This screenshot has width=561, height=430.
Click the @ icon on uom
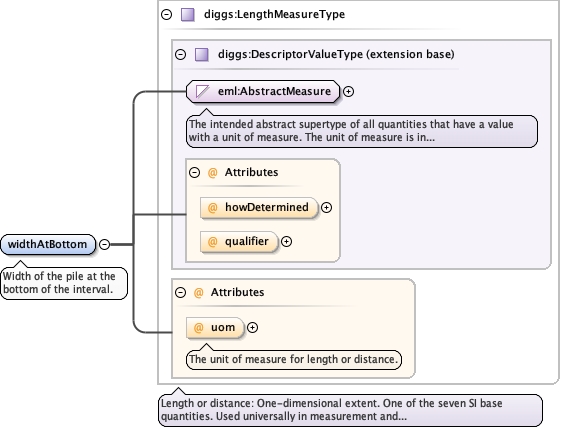click(x=199, y=328)
